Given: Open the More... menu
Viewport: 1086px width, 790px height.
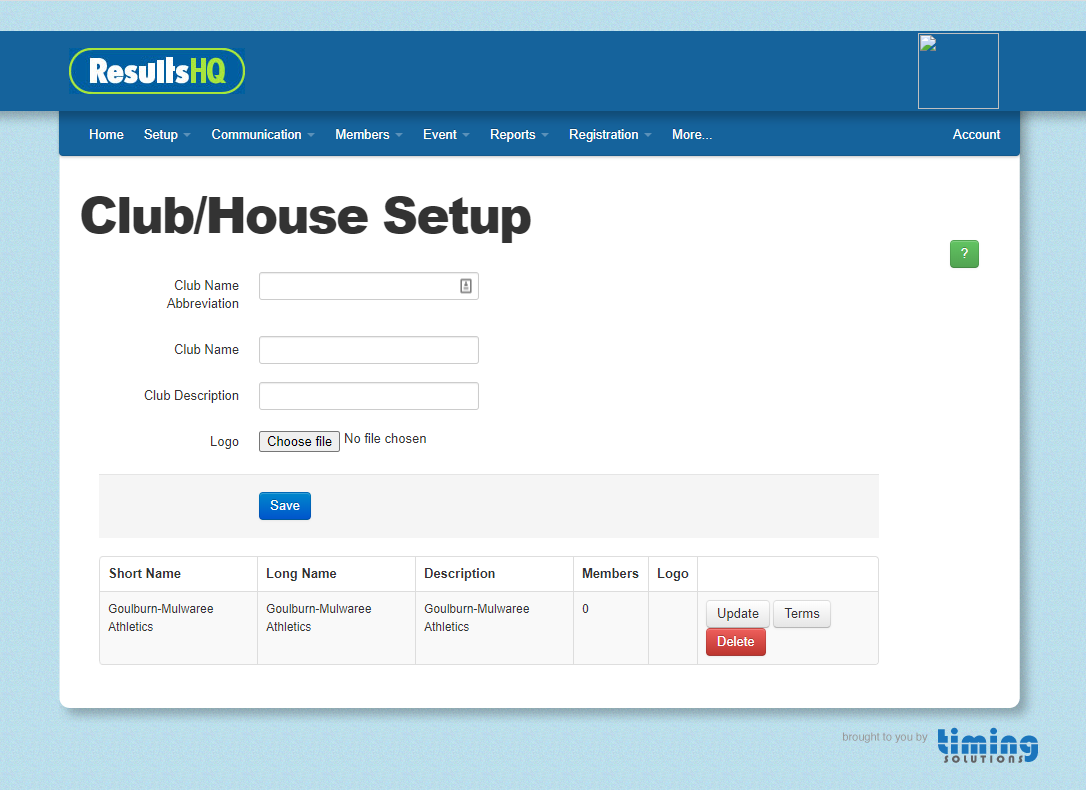Looking at the screenshot, I should click(x=692, y=134).
